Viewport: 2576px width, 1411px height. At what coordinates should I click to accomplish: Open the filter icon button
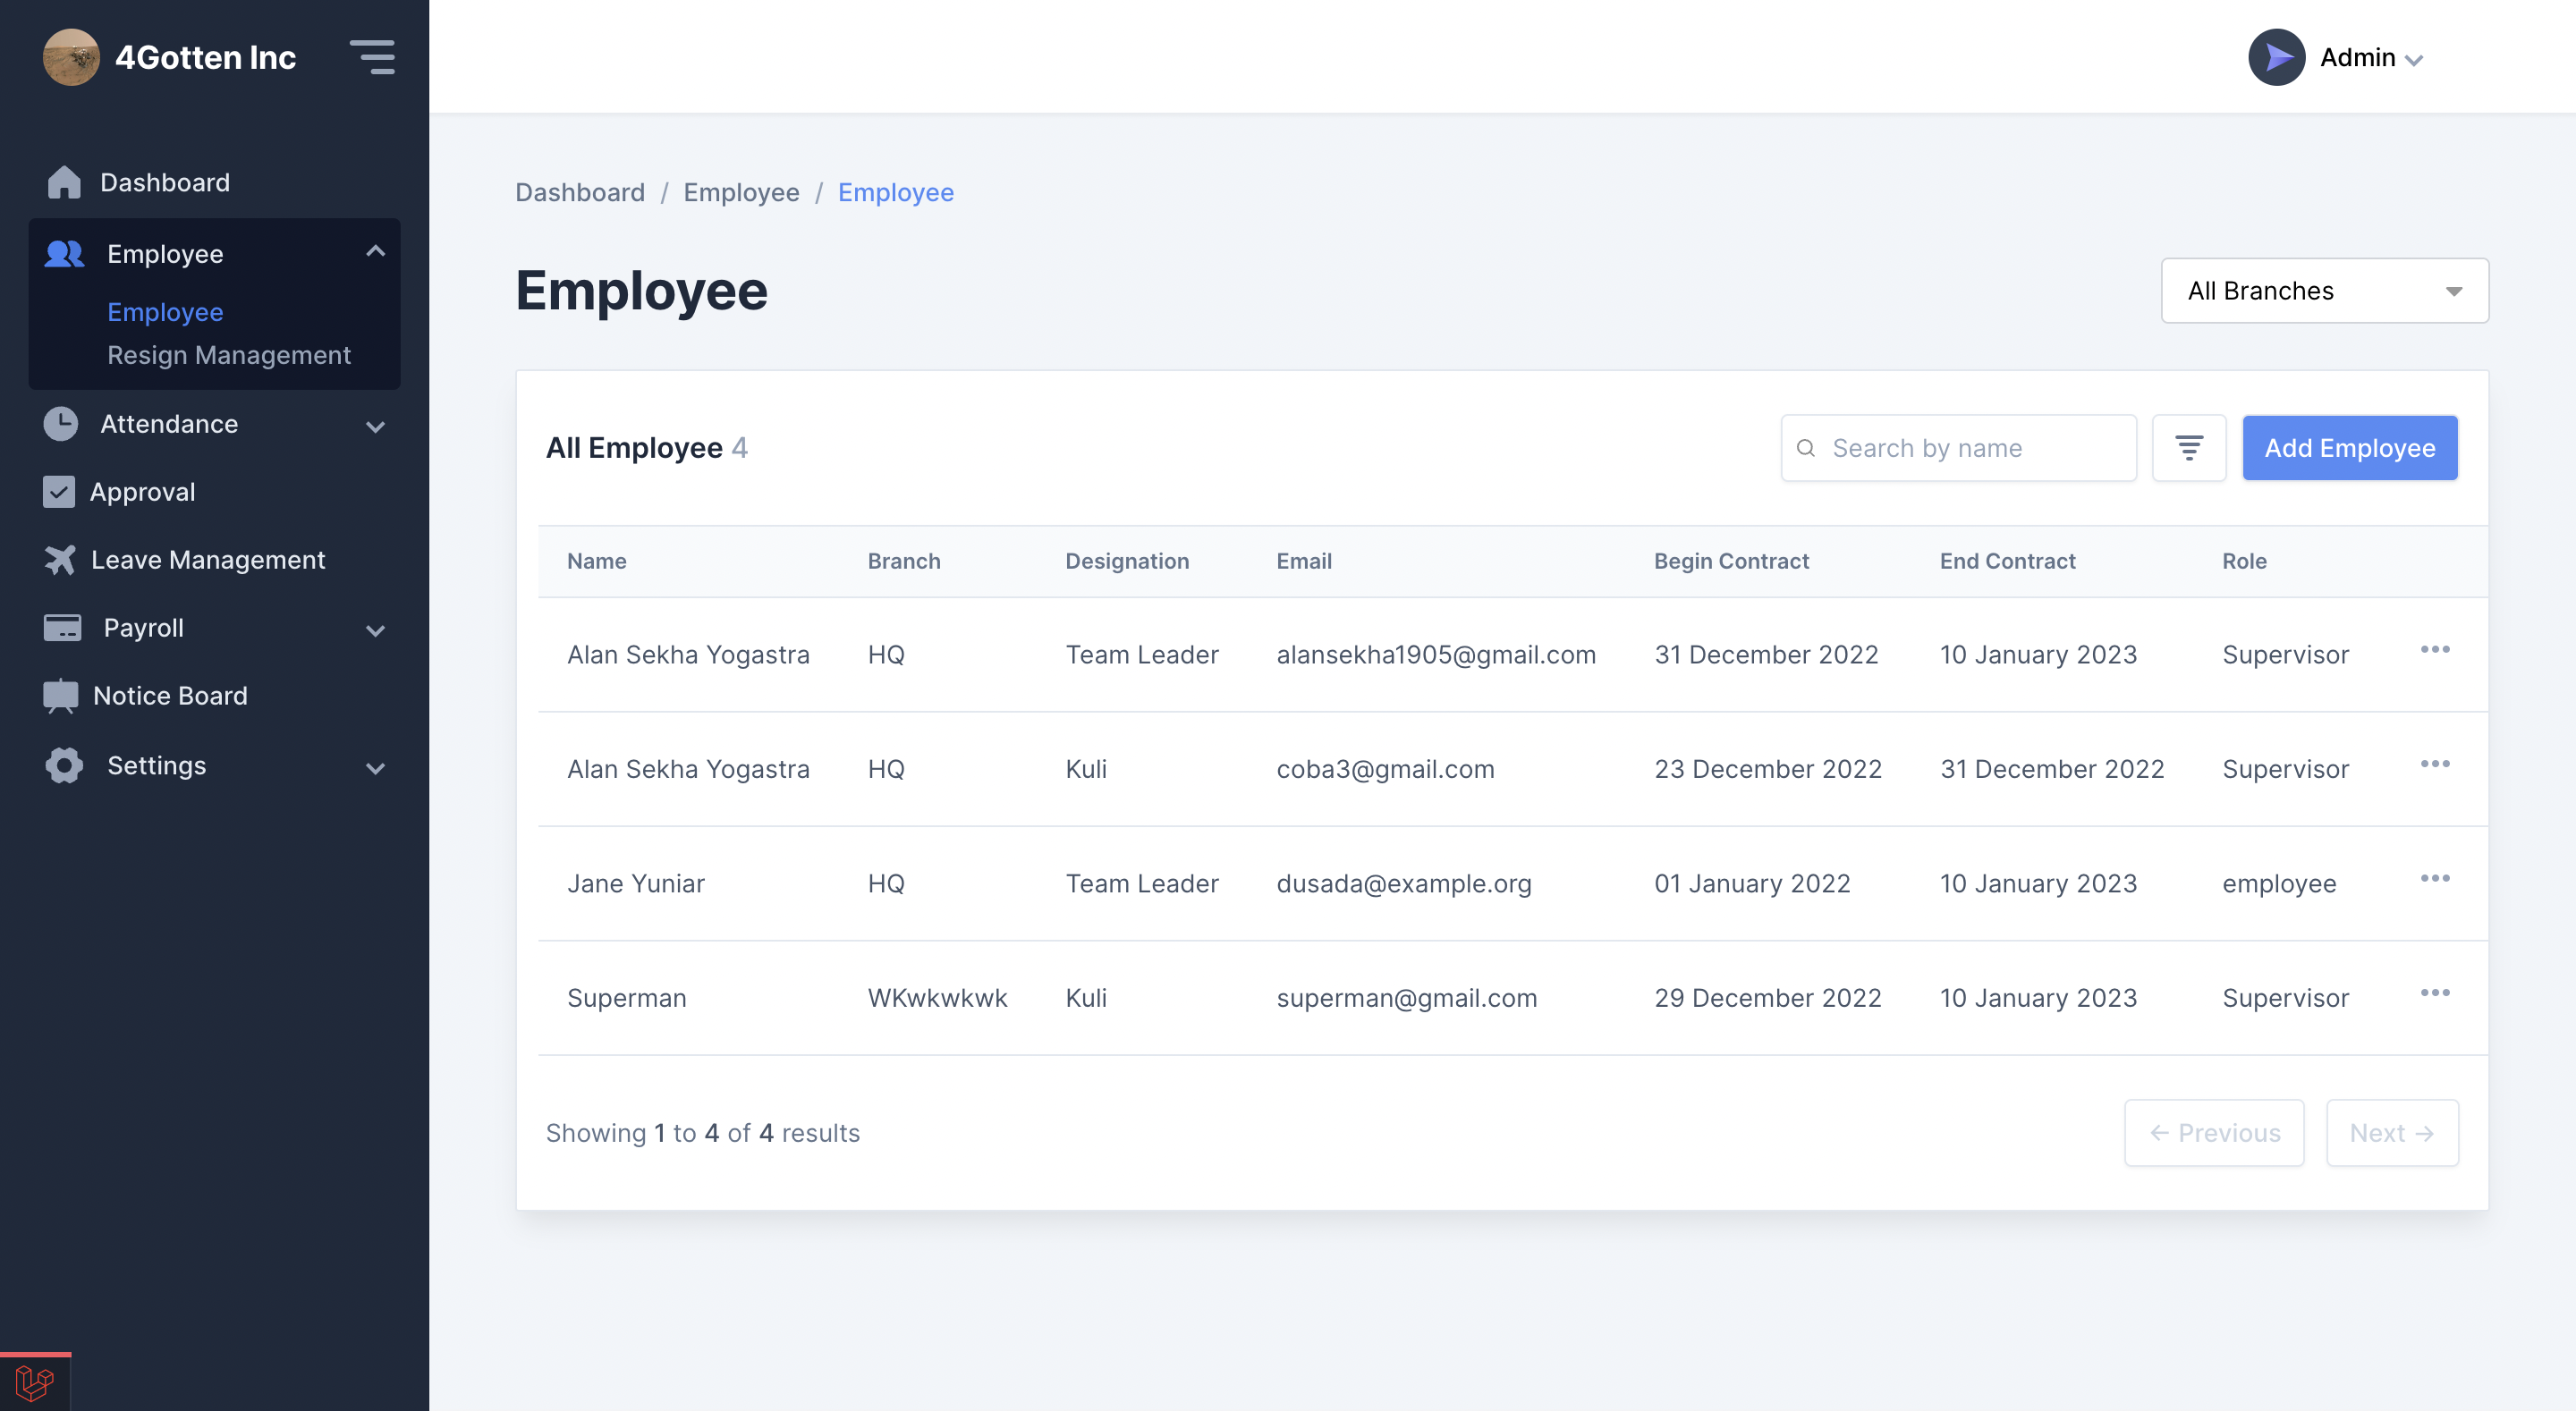coord(2189,448)
